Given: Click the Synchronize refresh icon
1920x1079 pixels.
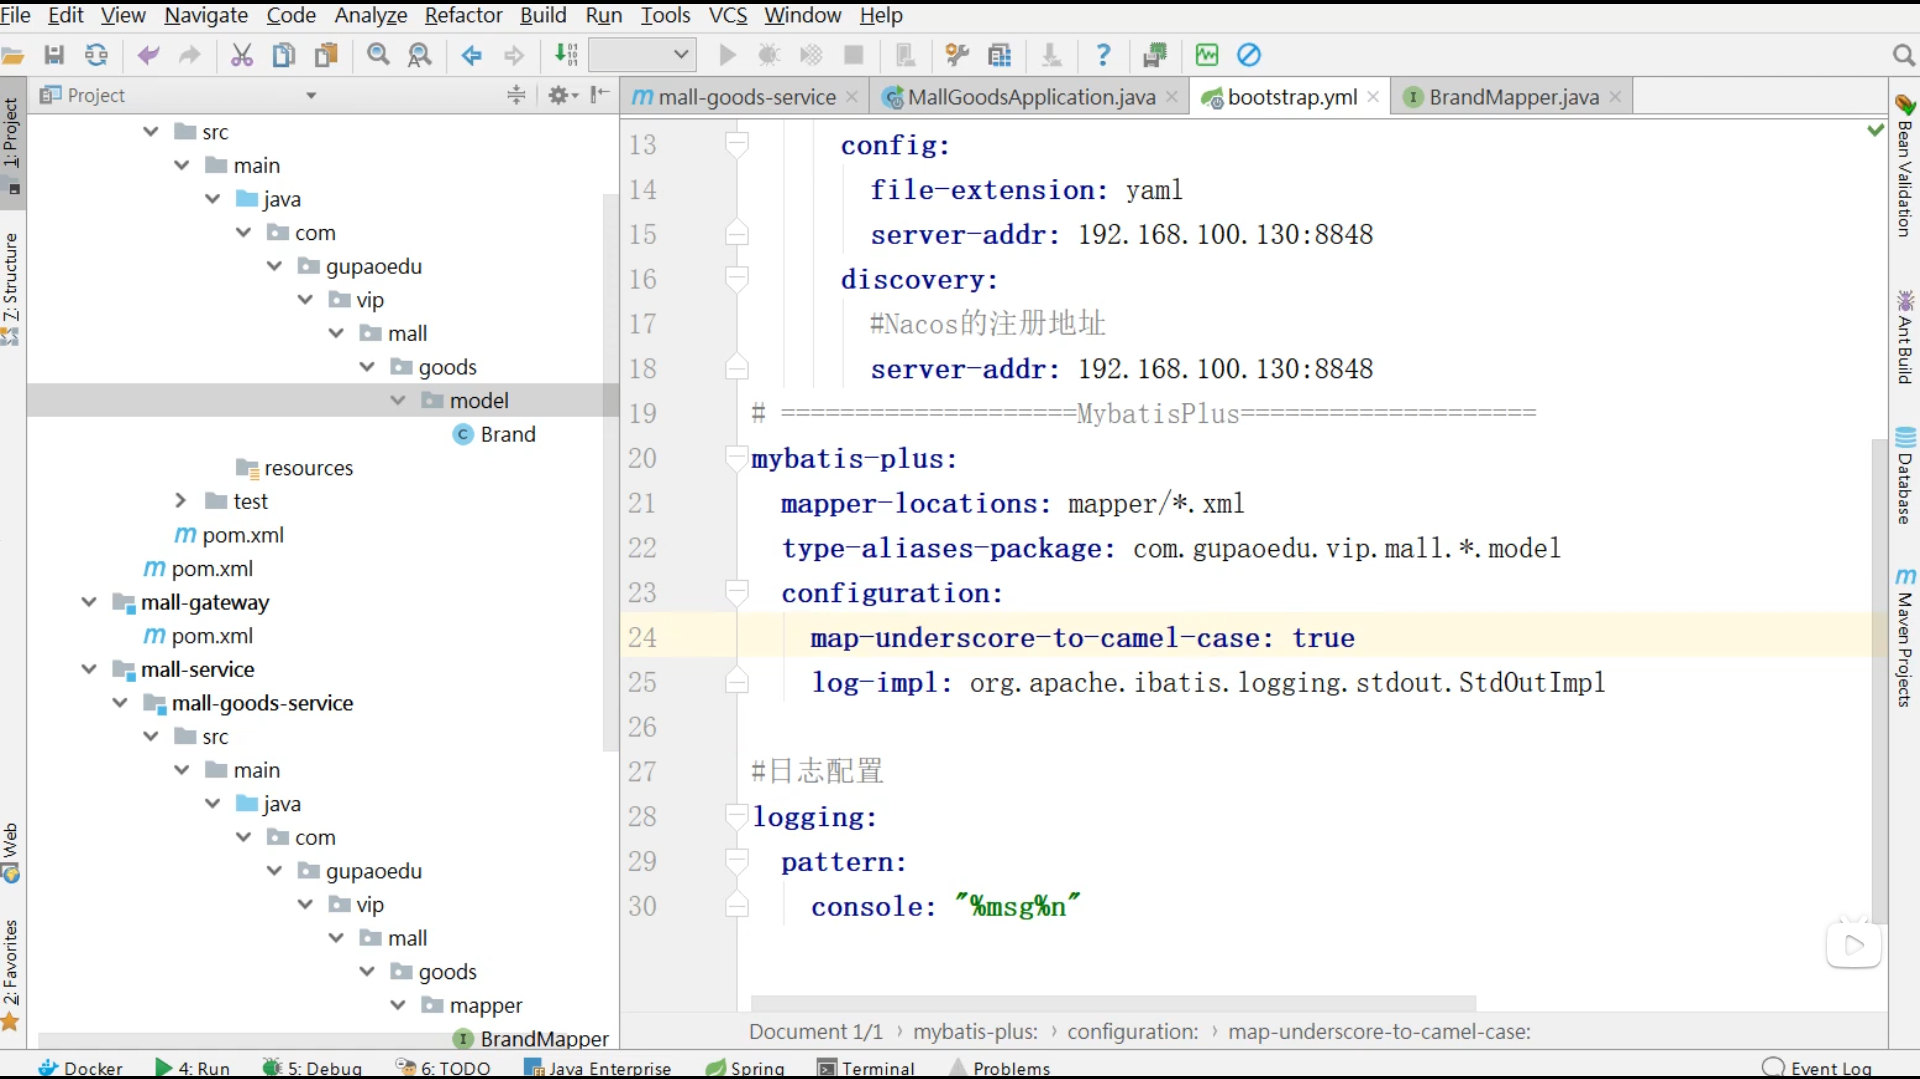Looking at the screenshot, I should pyautogui.click(x=96, y=55).
